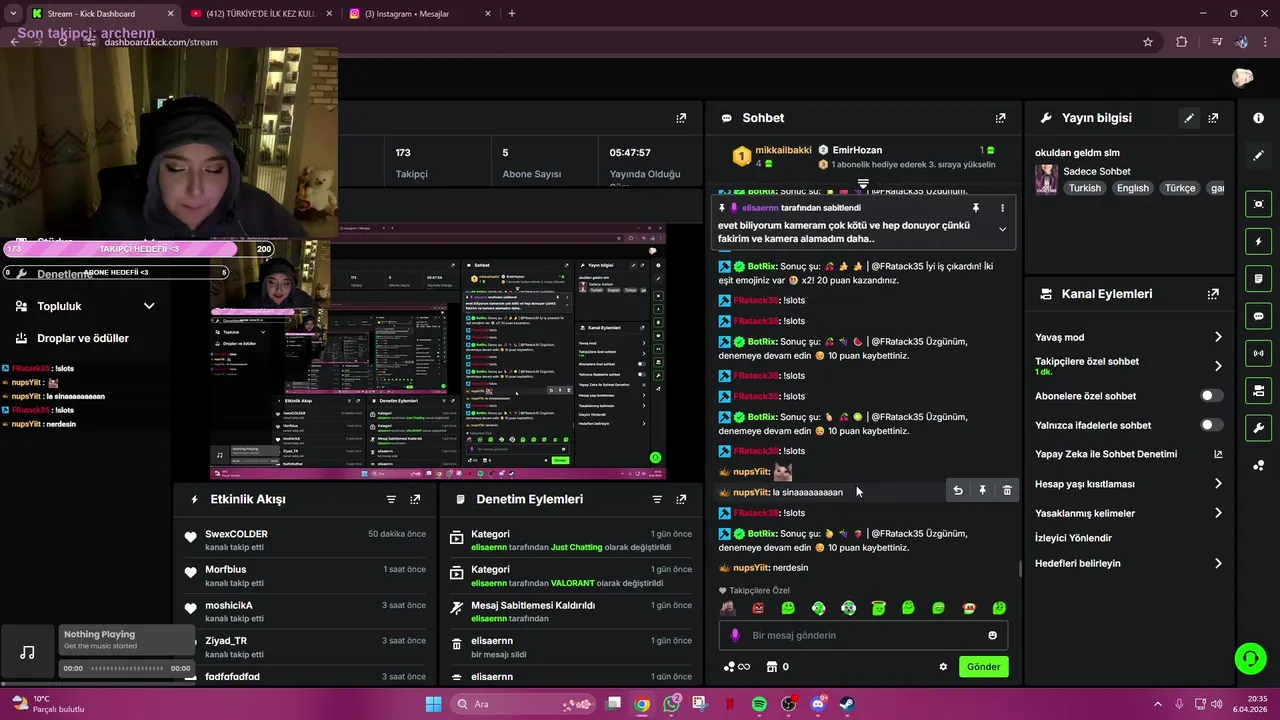Collapse the chat leaderboard with drag handle
Image resolution: width=1280 pixels, height=720 pixels.
click(863, 184)
